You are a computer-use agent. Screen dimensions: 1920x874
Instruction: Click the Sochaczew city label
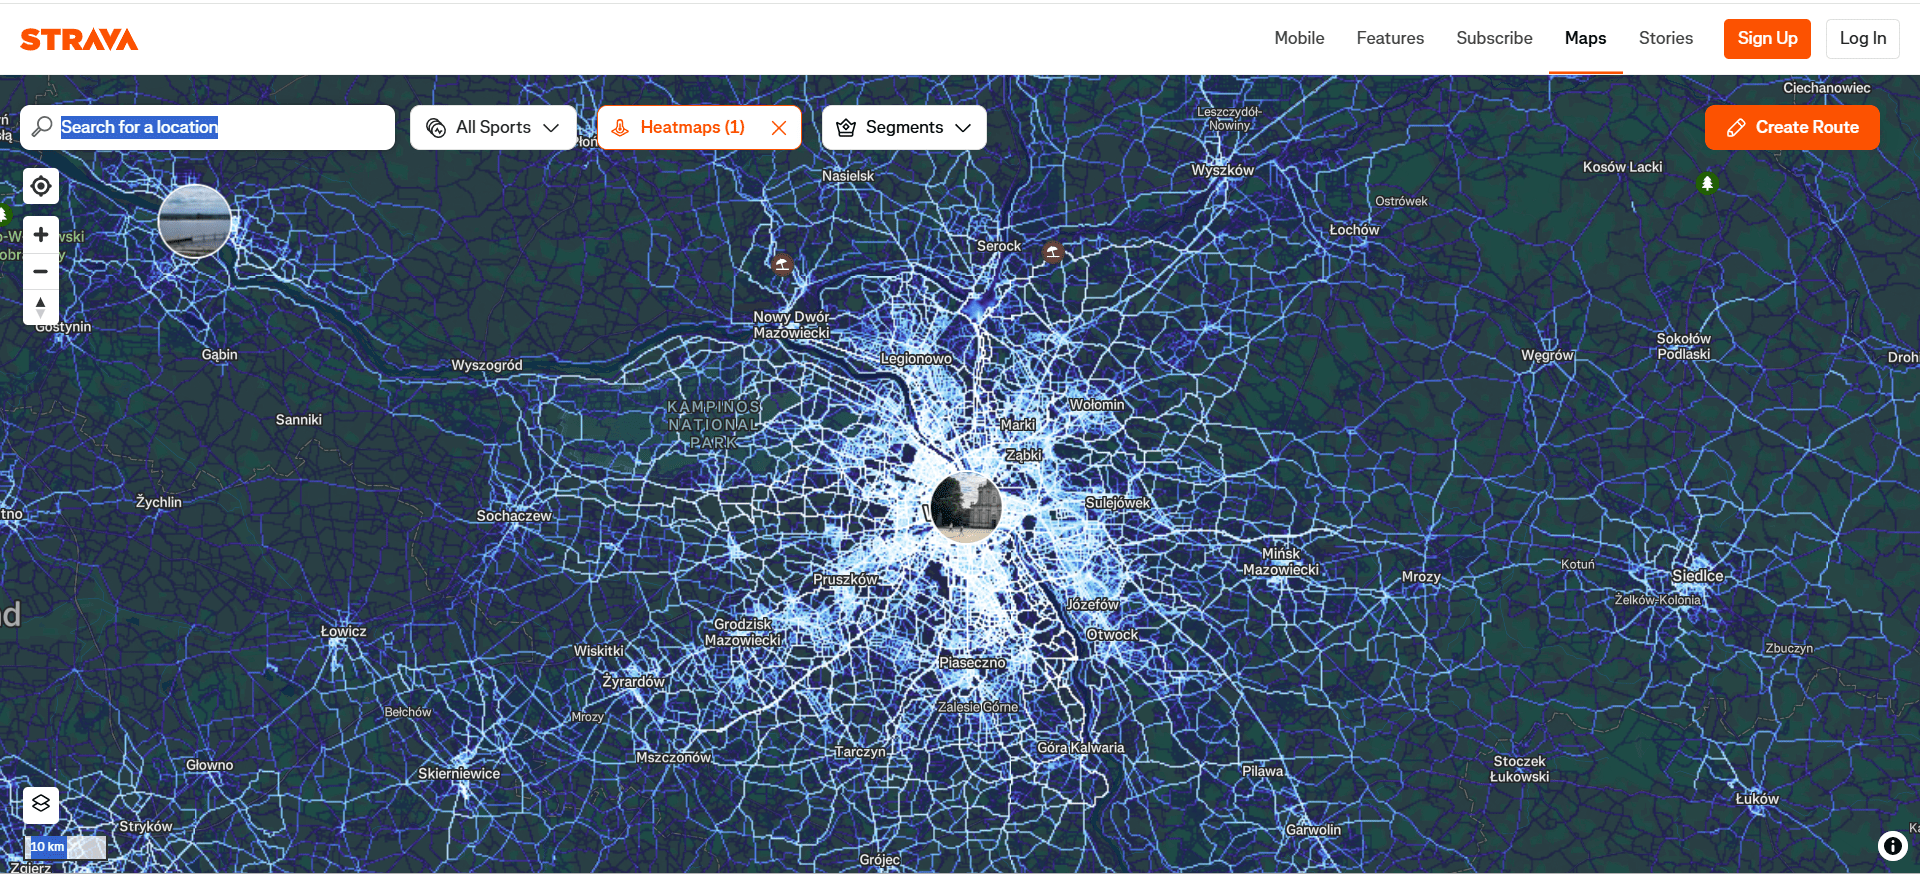pos(514,516)
